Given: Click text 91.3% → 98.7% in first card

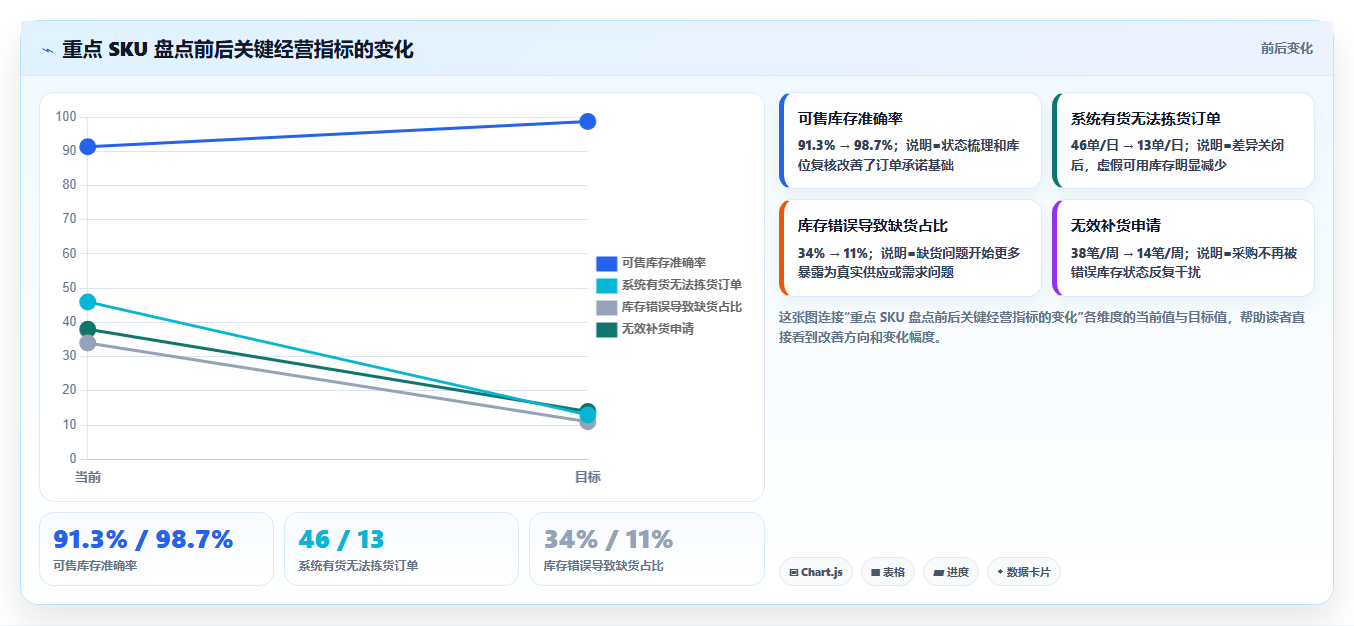Looking at the screenshot, I should click(846, 146).
